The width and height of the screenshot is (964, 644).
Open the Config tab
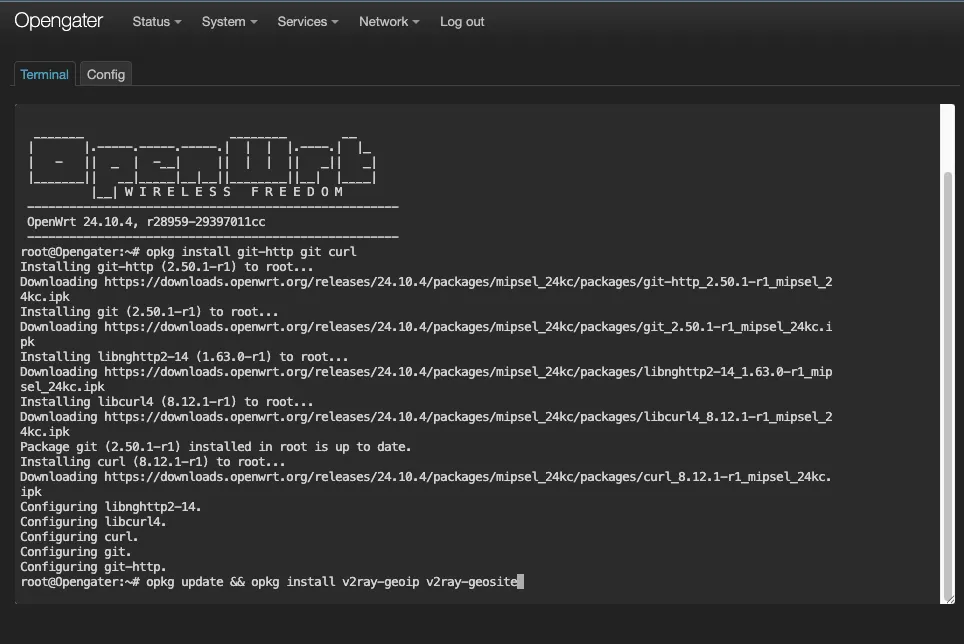tap(106, 74)
